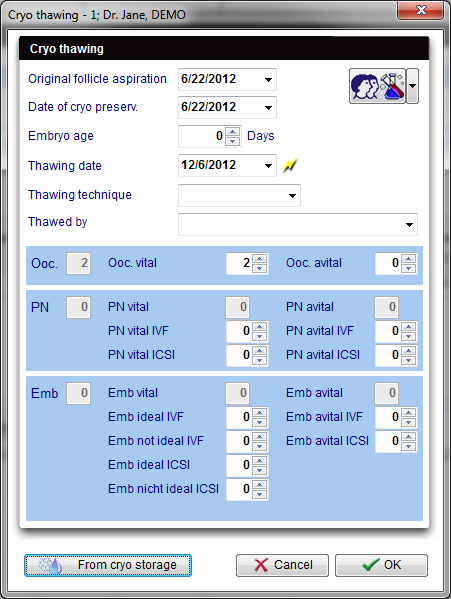
Task: Increase PN avital ICSI up arrow
Action: click(x=409, y=350)
